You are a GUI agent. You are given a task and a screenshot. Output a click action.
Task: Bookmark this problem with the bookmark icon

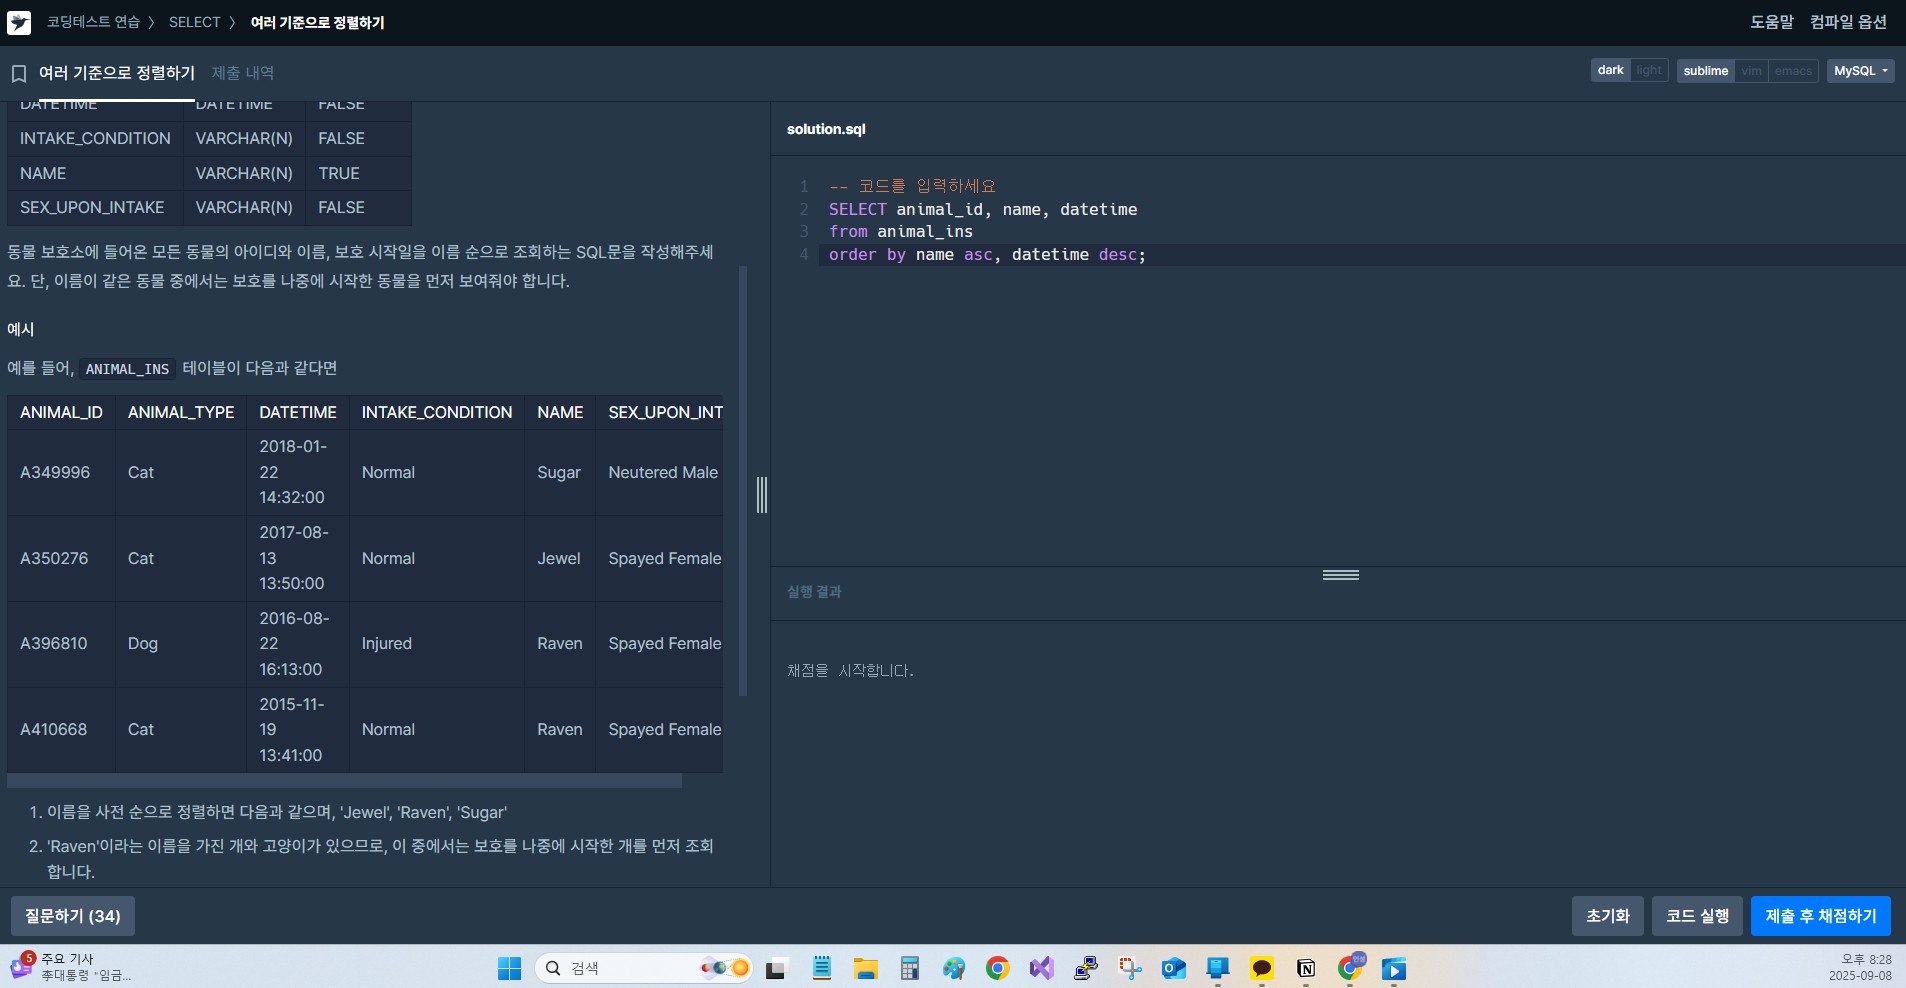[18, 74]
